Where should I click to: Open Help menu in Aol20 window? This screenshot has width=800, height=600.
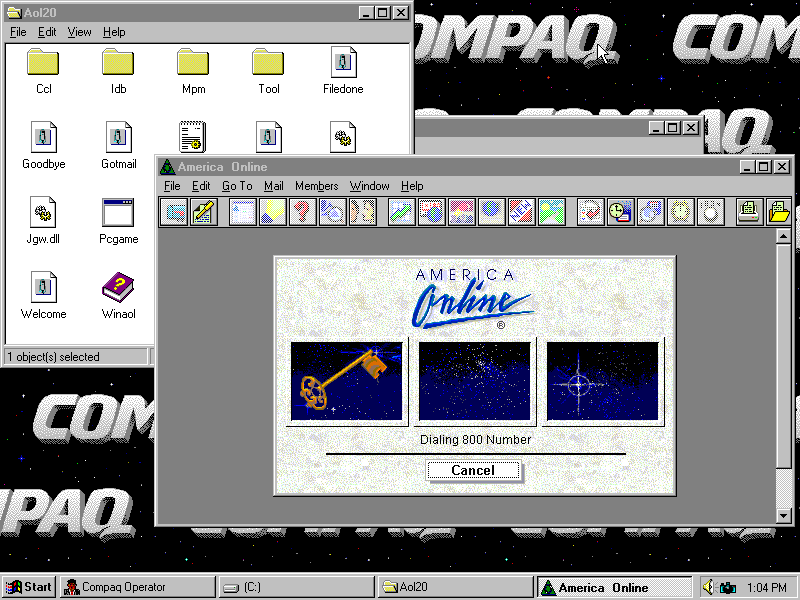pyautogui.click(x=114, y=32)
